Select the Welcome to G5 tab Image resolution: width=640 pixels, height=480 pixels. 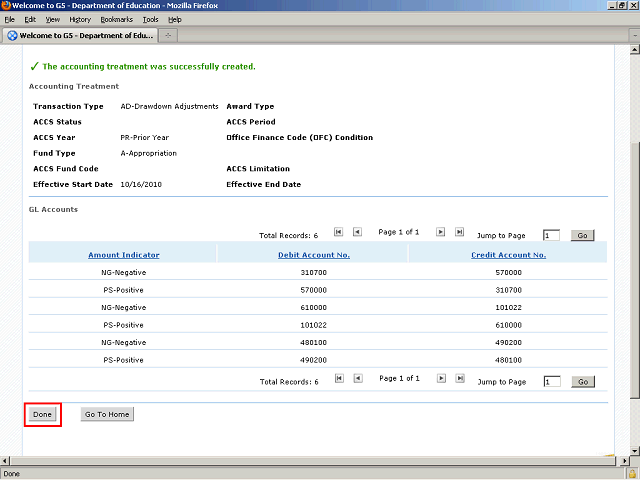coord(80,36)
